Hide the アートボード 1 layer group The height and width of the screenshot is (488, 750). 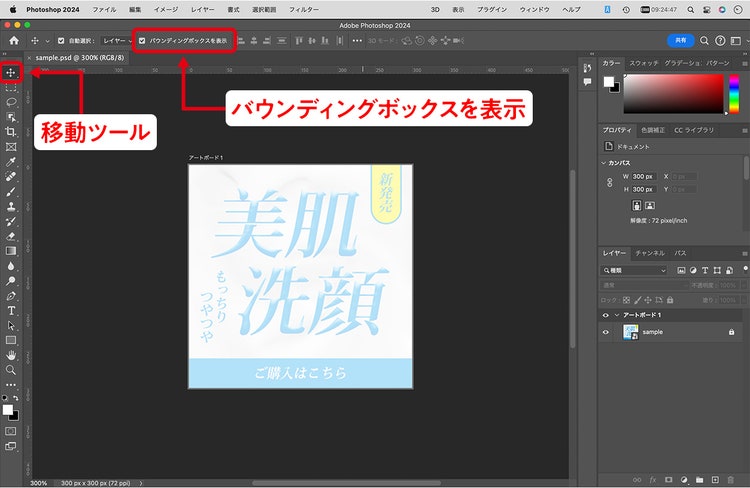[606, 315]
